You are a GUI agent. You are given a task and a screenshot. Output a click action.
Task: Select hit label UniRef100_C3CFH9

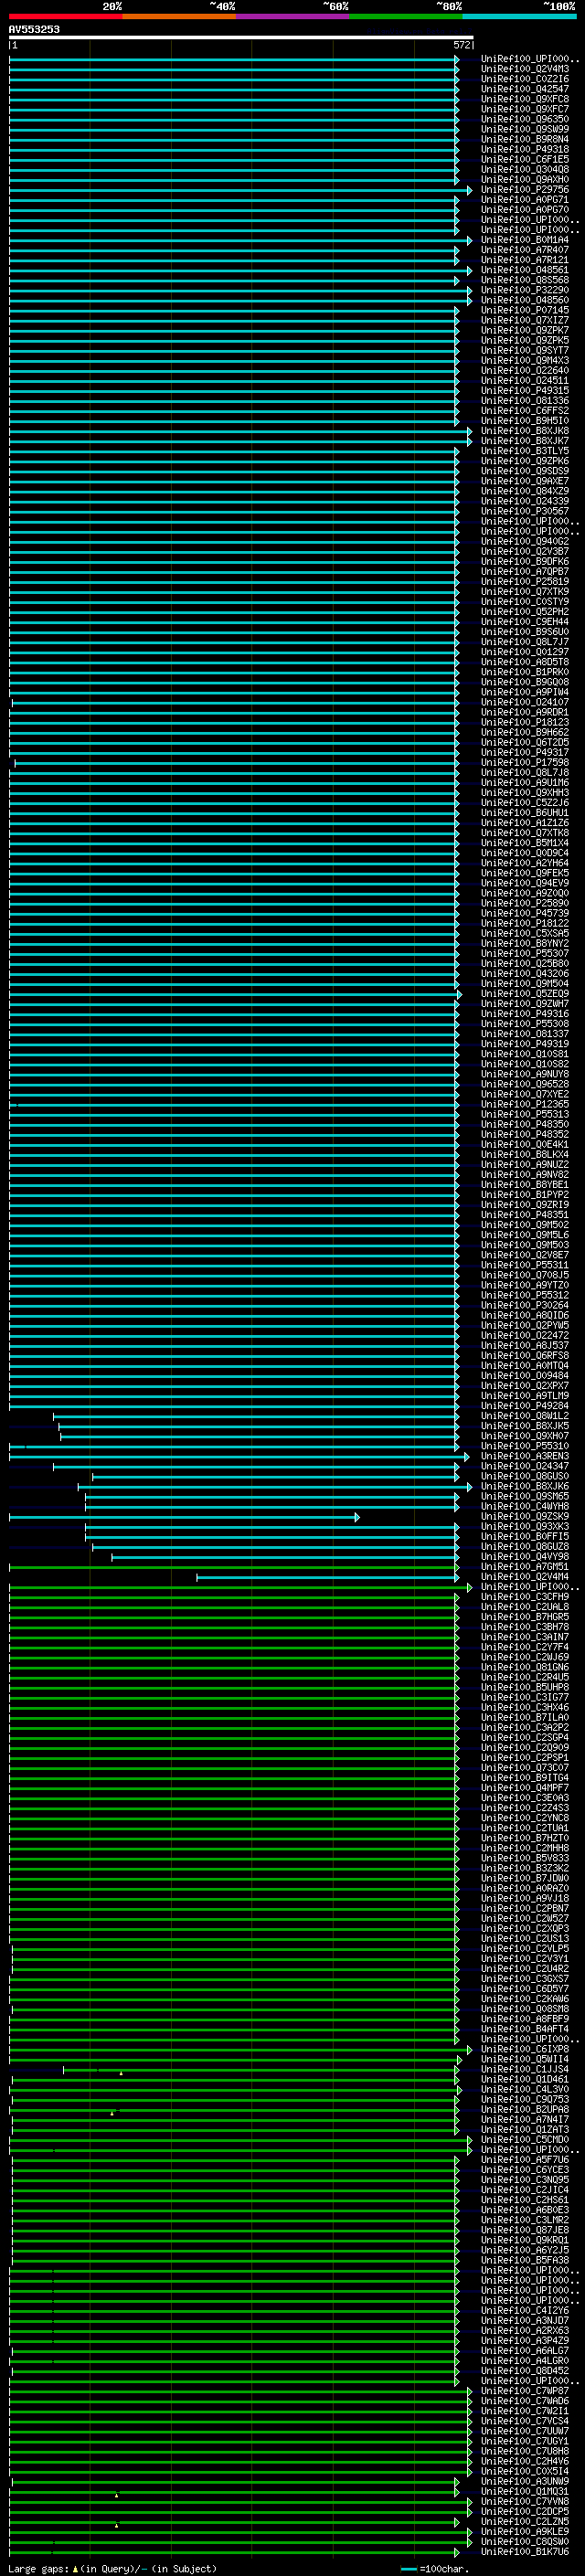tap(525, 1596)
